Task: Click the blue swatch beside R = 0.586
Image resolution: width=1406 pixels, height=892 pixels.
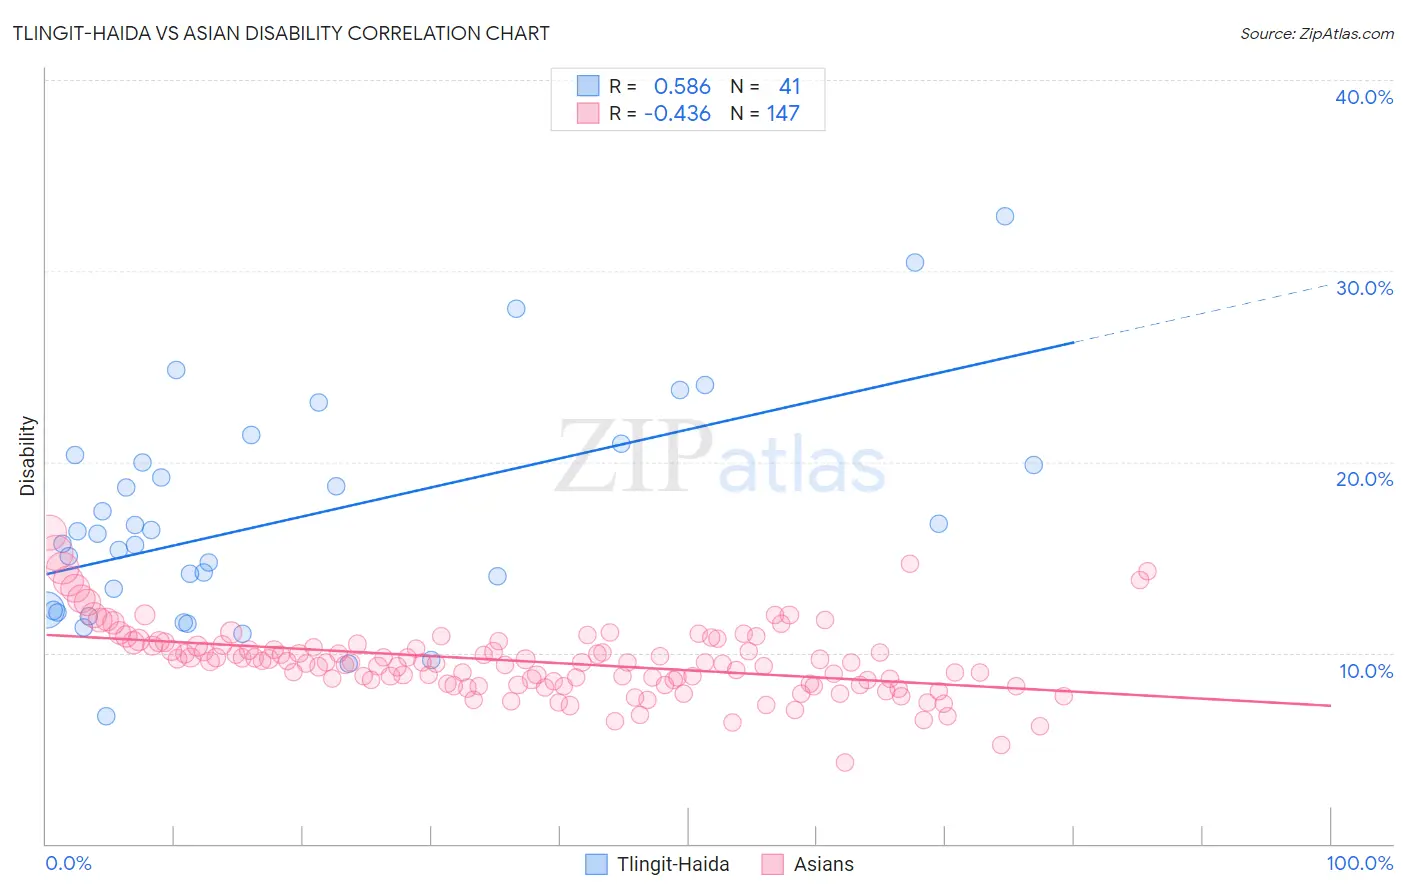Action: pos(588,86)
